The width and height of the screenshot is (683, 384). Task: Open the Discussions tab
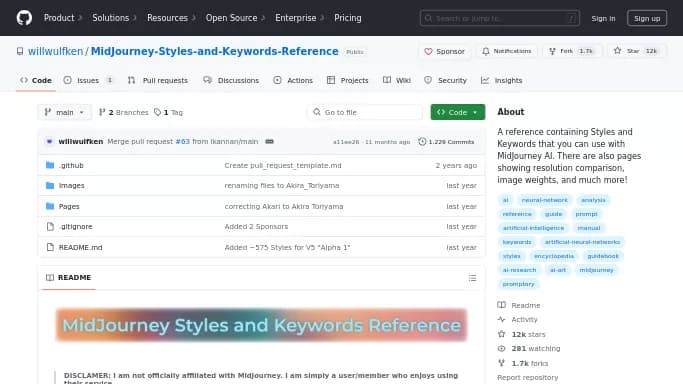[x=231, y=81]
